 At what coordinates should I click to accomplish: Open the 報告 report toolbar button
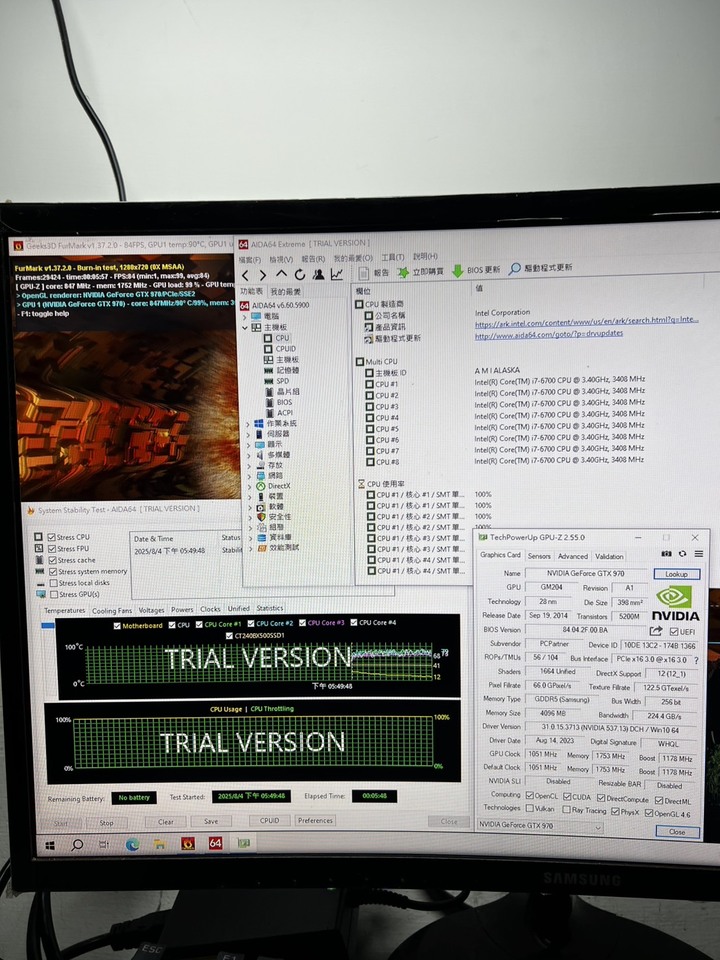coord(373,273)
